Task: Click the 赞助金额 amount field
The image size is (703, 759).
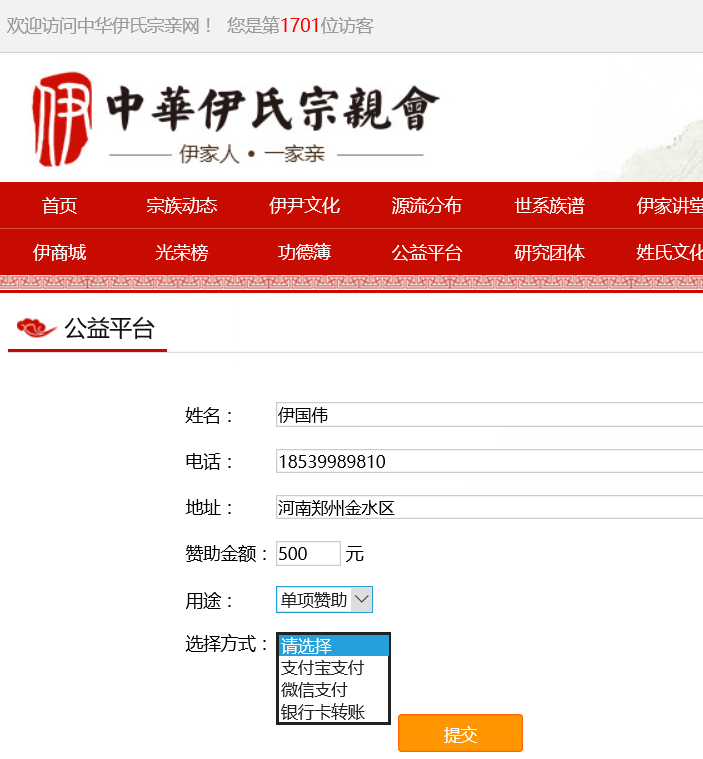Action: (308, 553)
